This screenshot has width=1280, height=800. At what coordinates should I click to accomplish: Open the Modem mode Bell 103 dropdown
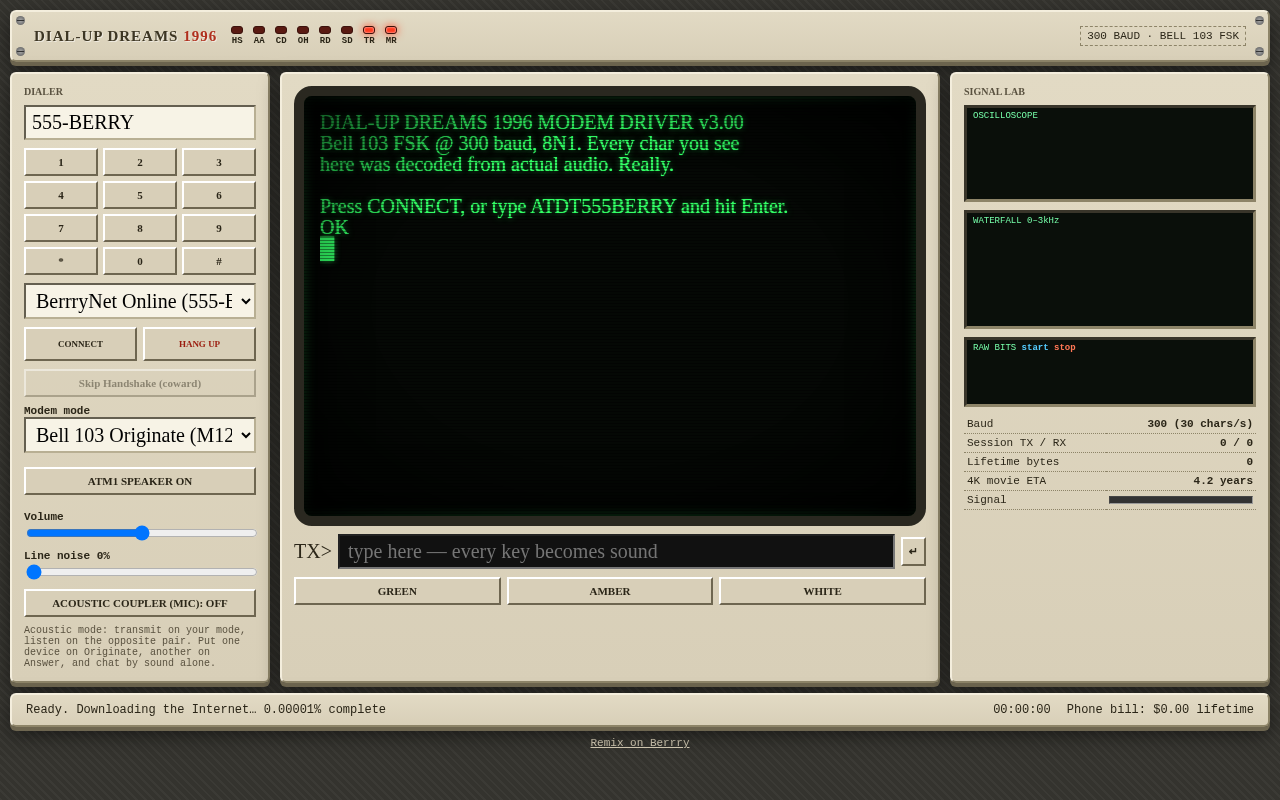[140, 435]
